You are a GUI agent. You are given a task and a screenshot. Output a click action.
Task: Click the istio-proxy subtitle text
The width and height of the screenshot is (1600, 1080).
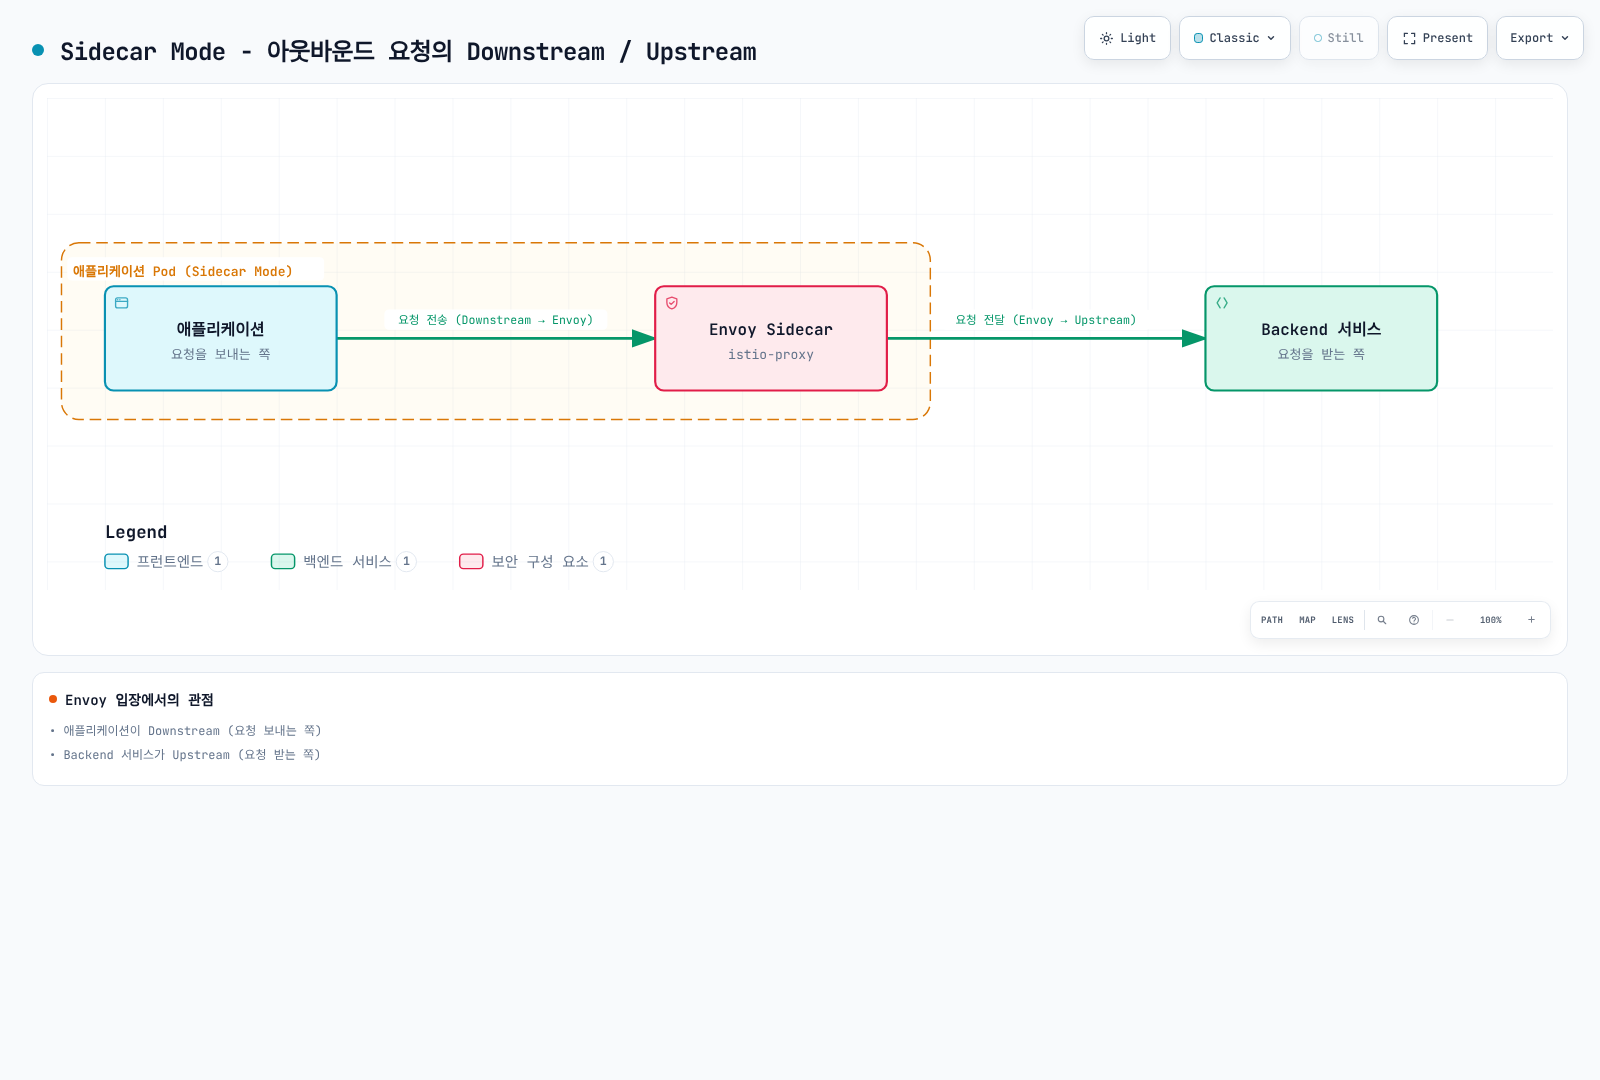coord(771,355)
